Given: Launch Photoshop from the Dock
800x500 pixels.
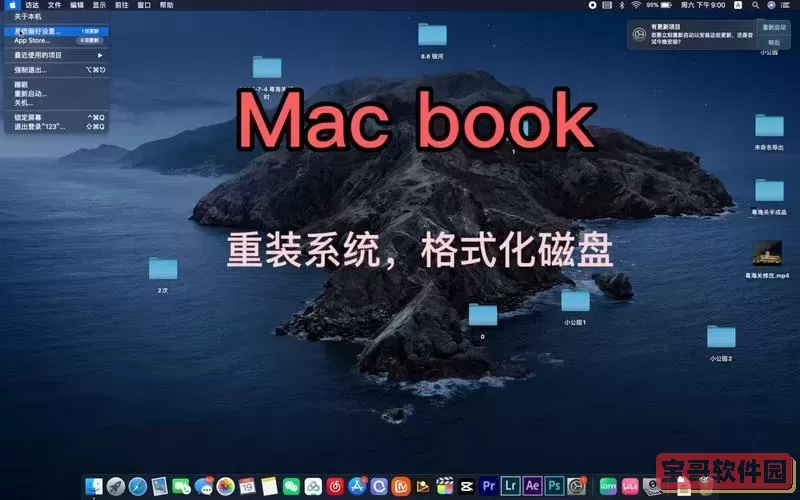Looking at the screenshot, I should coord(554,486).
